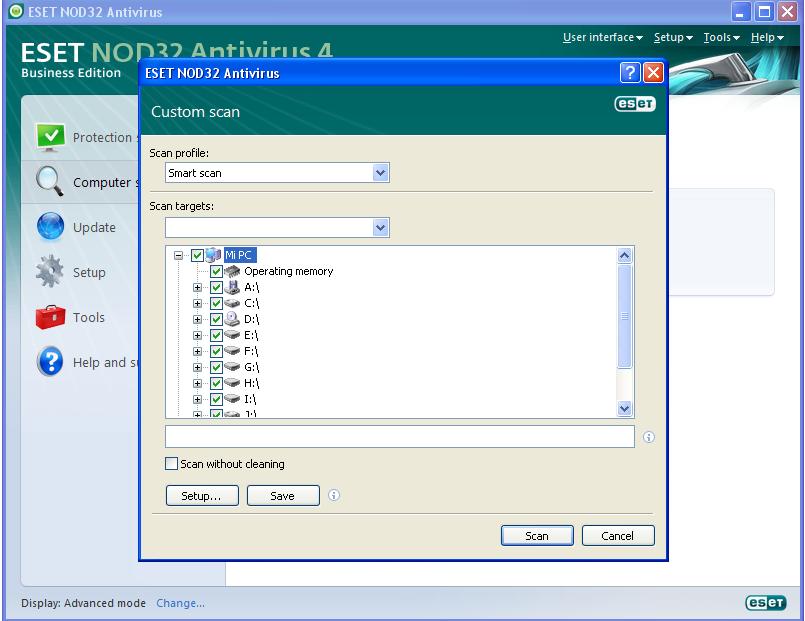
Task: Select the Operating memory label
Action: (x=289, y=271)
